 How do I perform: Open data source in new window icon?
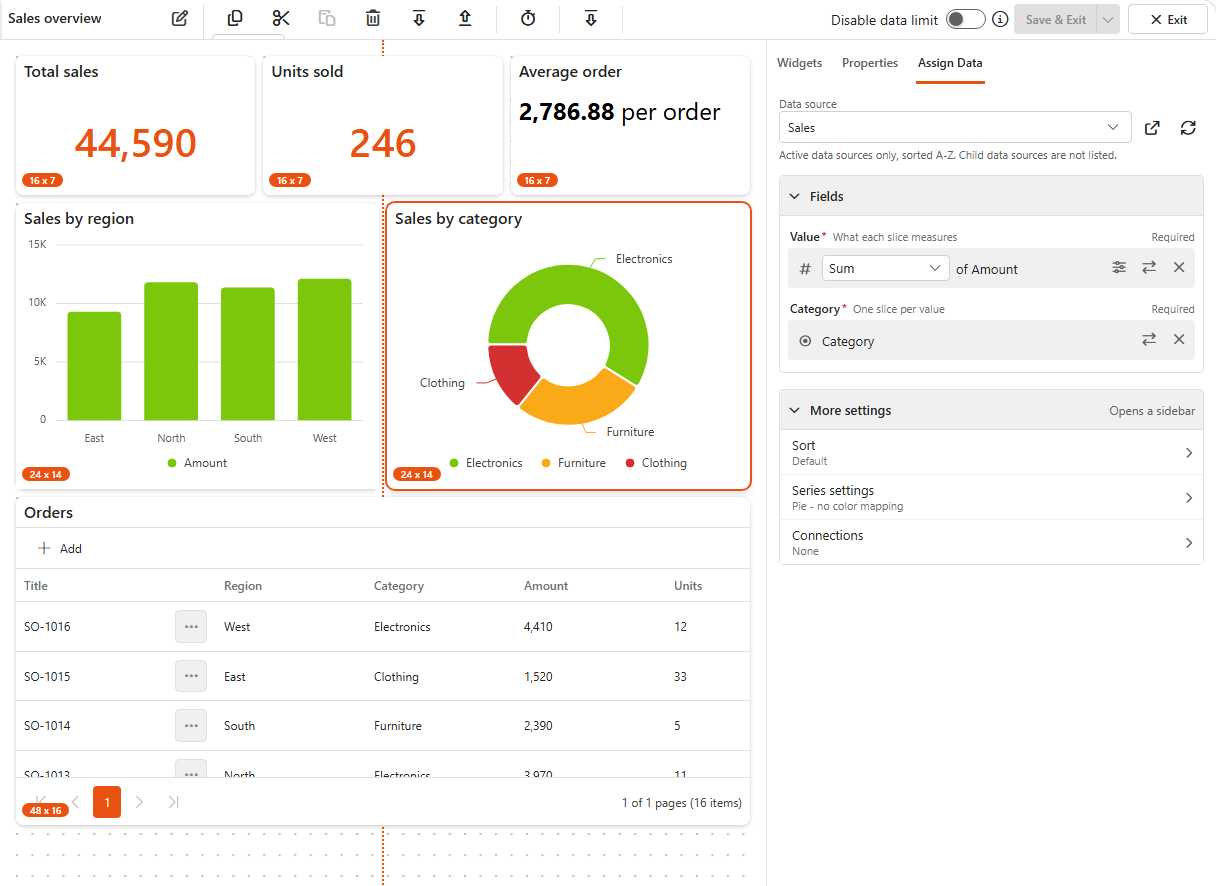click(x=1152, y=128)
